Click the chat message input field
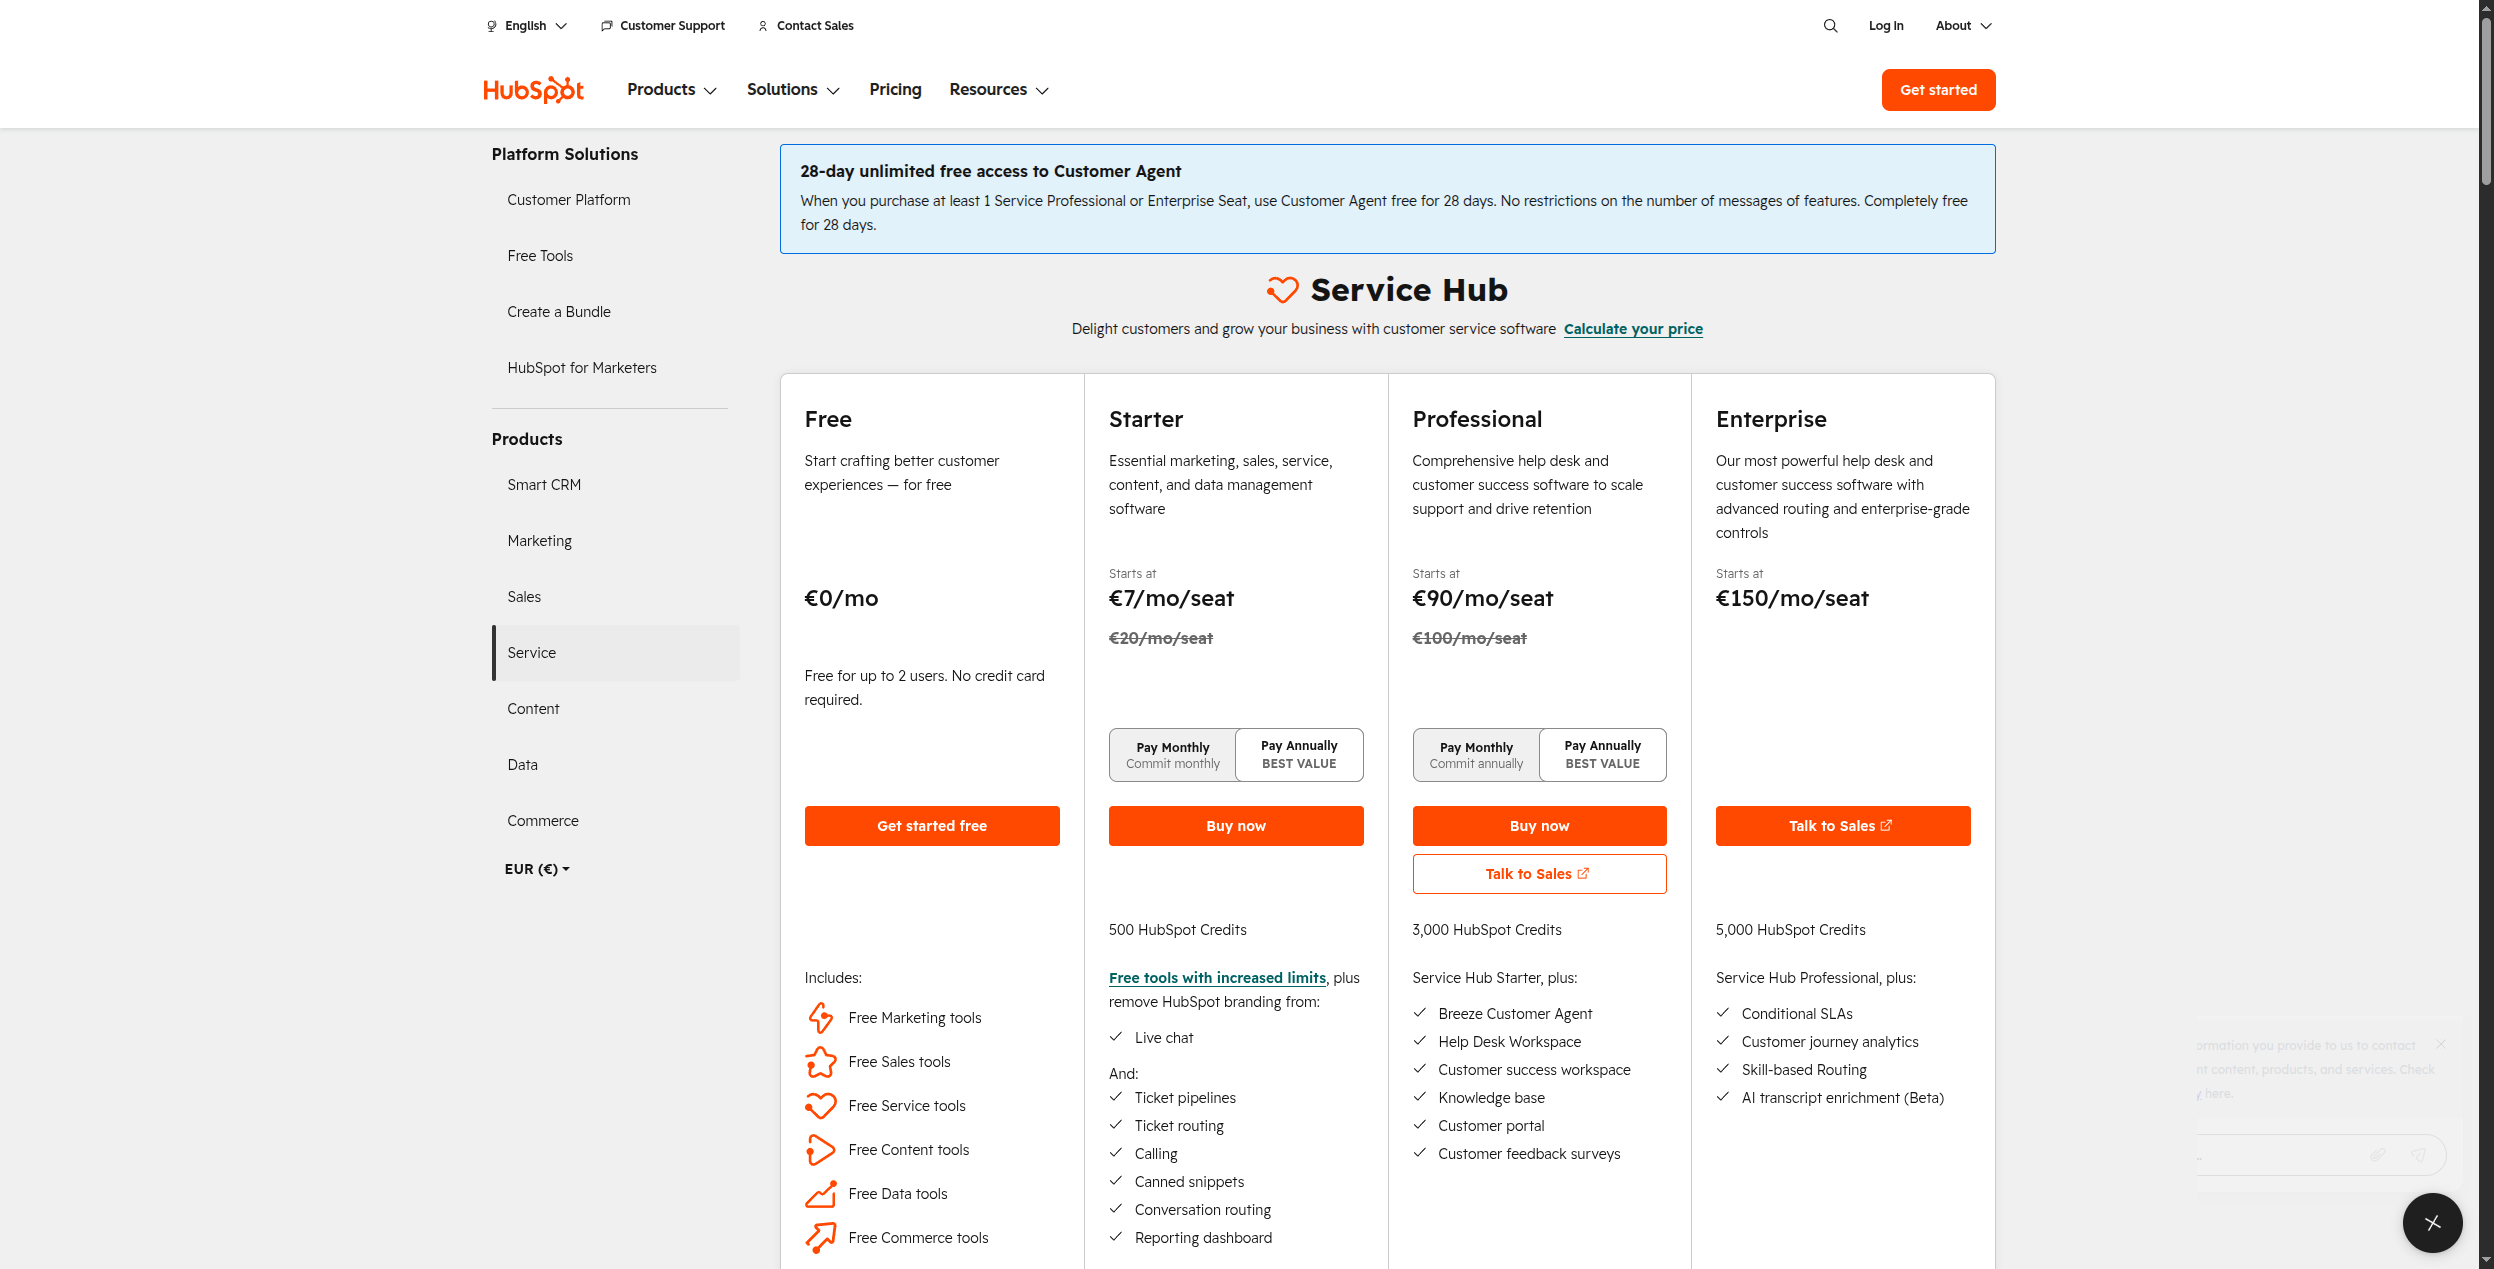The image size is (2494, 1269). coord(2280,1155)
